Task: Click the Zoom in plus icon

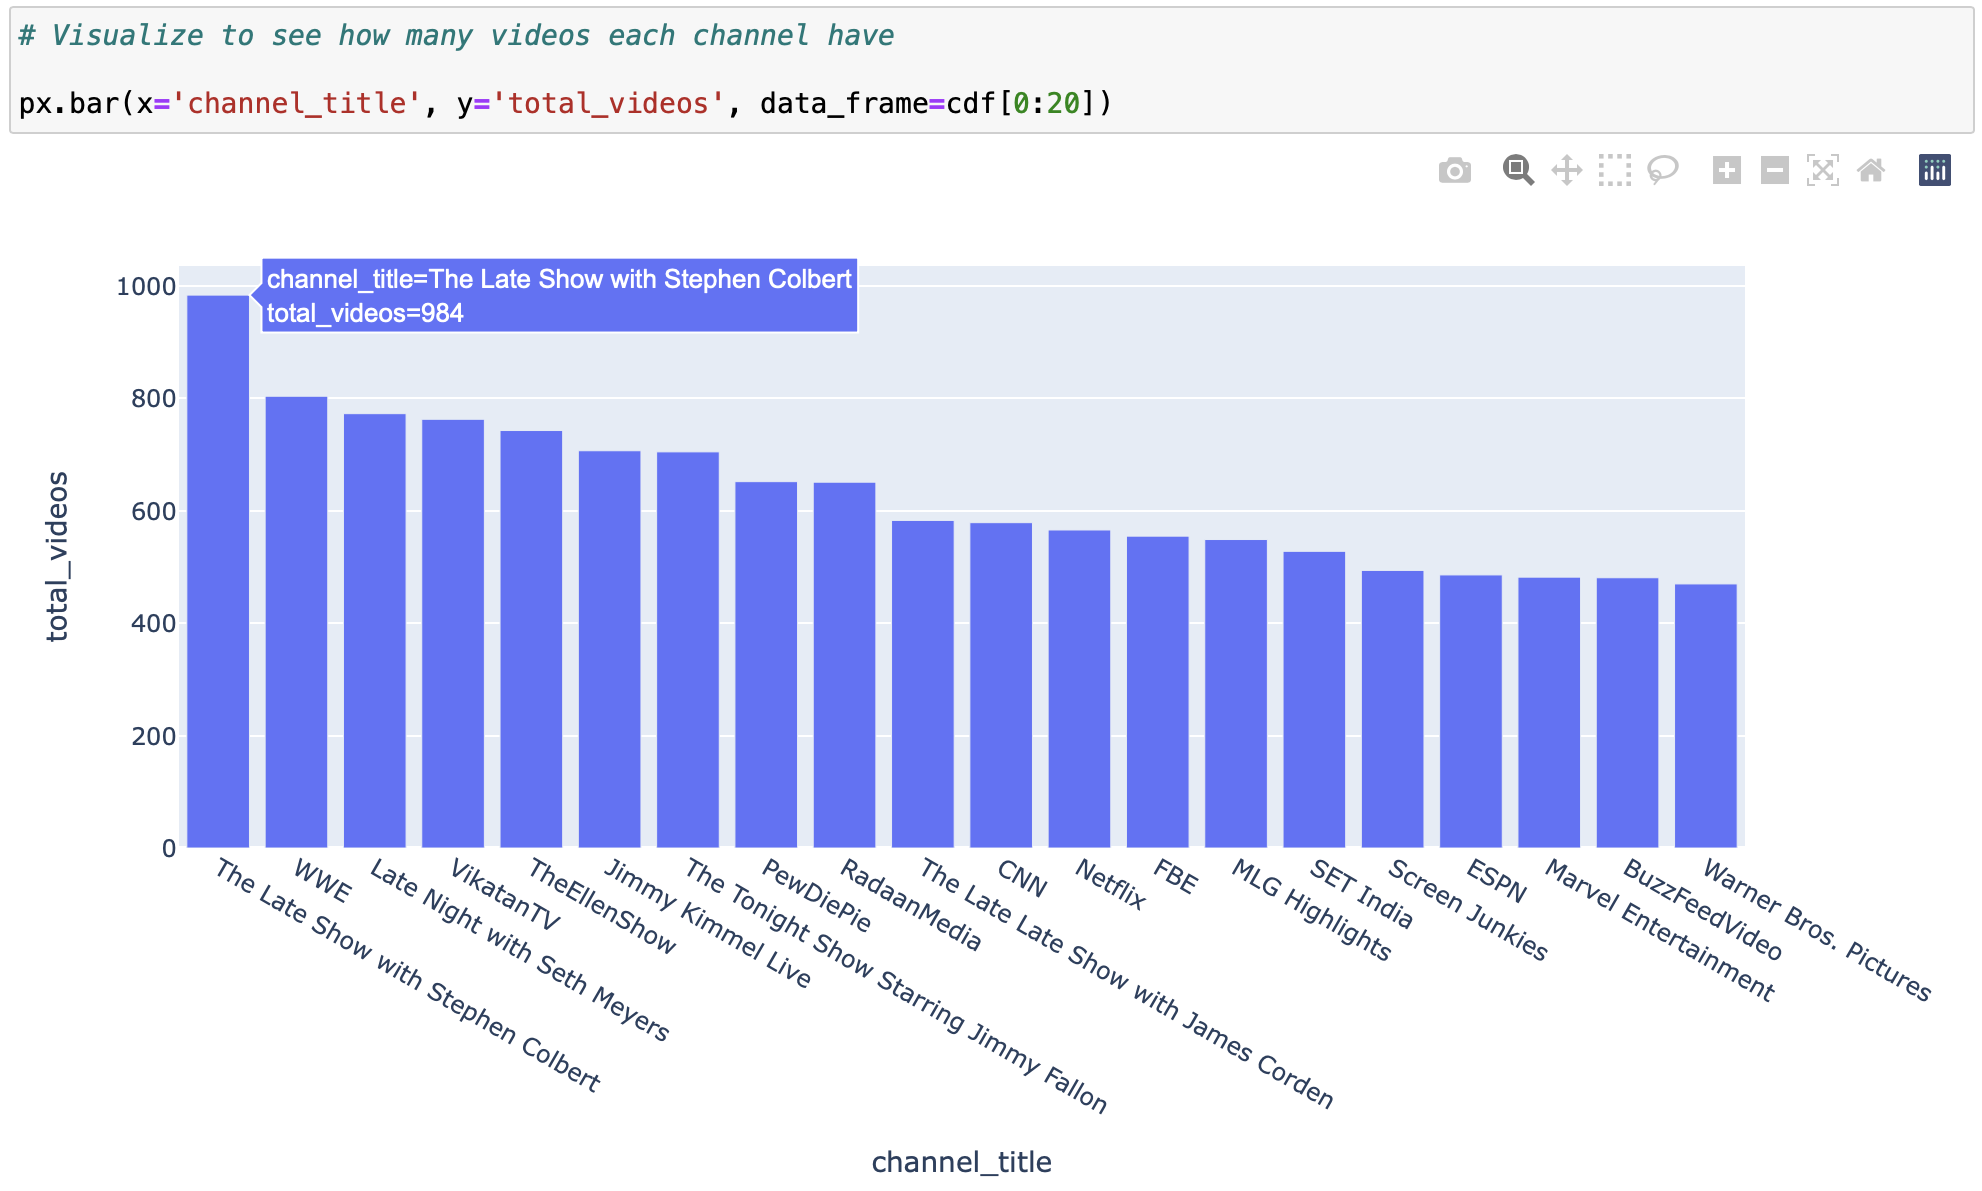Action: pos(1726,170)
